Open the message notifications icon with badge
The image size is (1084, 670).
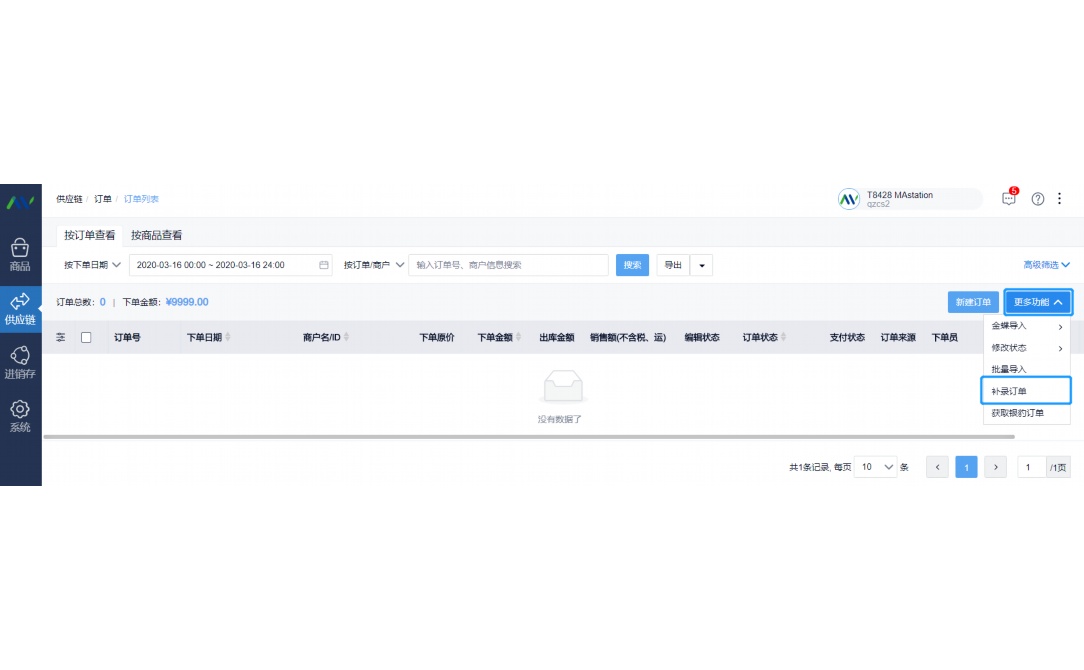tap(1009, 198)
